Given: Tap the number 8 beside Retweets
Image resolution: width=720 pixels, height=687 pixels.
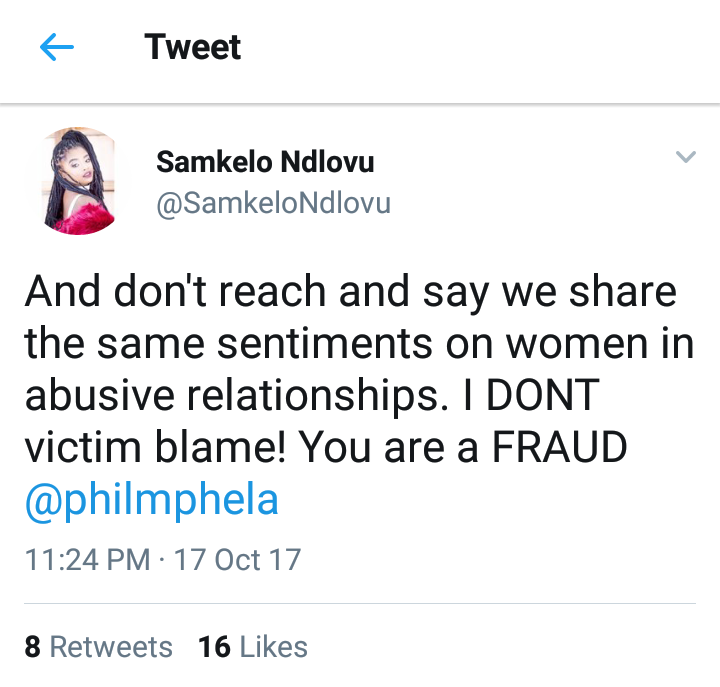Looking at the screenshot, I should pyautogui.click(x=33, y=647).
